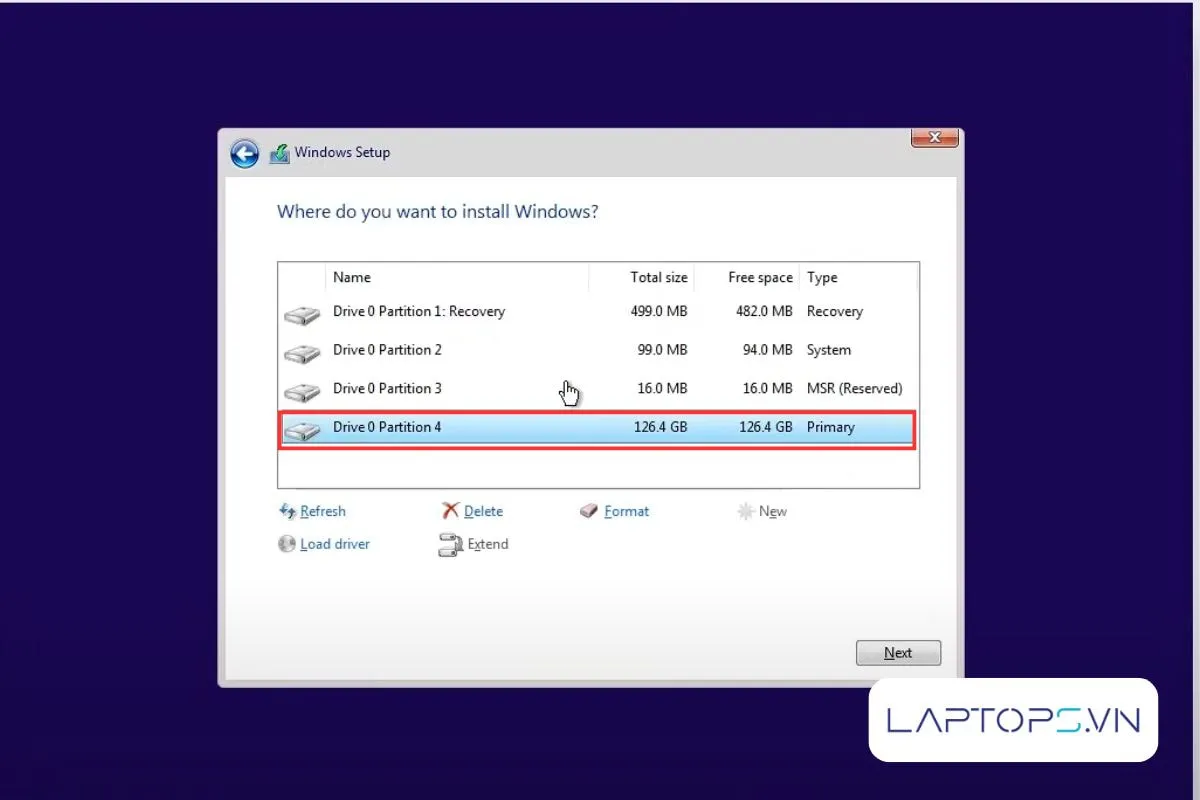The width and height of the screenshot is (1200, 800).
Task: Close the Windows Setup dialog
Action: [x=935, y=138]
